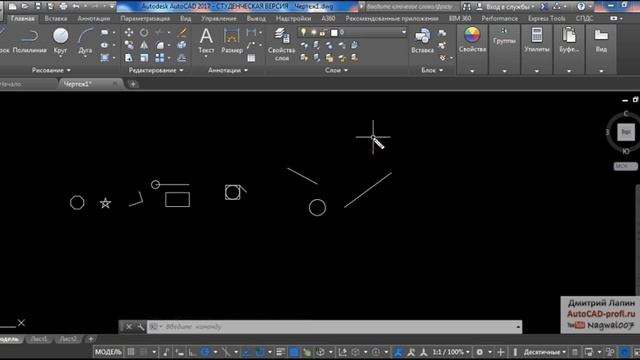Expand the Слои panel
This screenshot has height=360, width=640.
pos(336,70)
